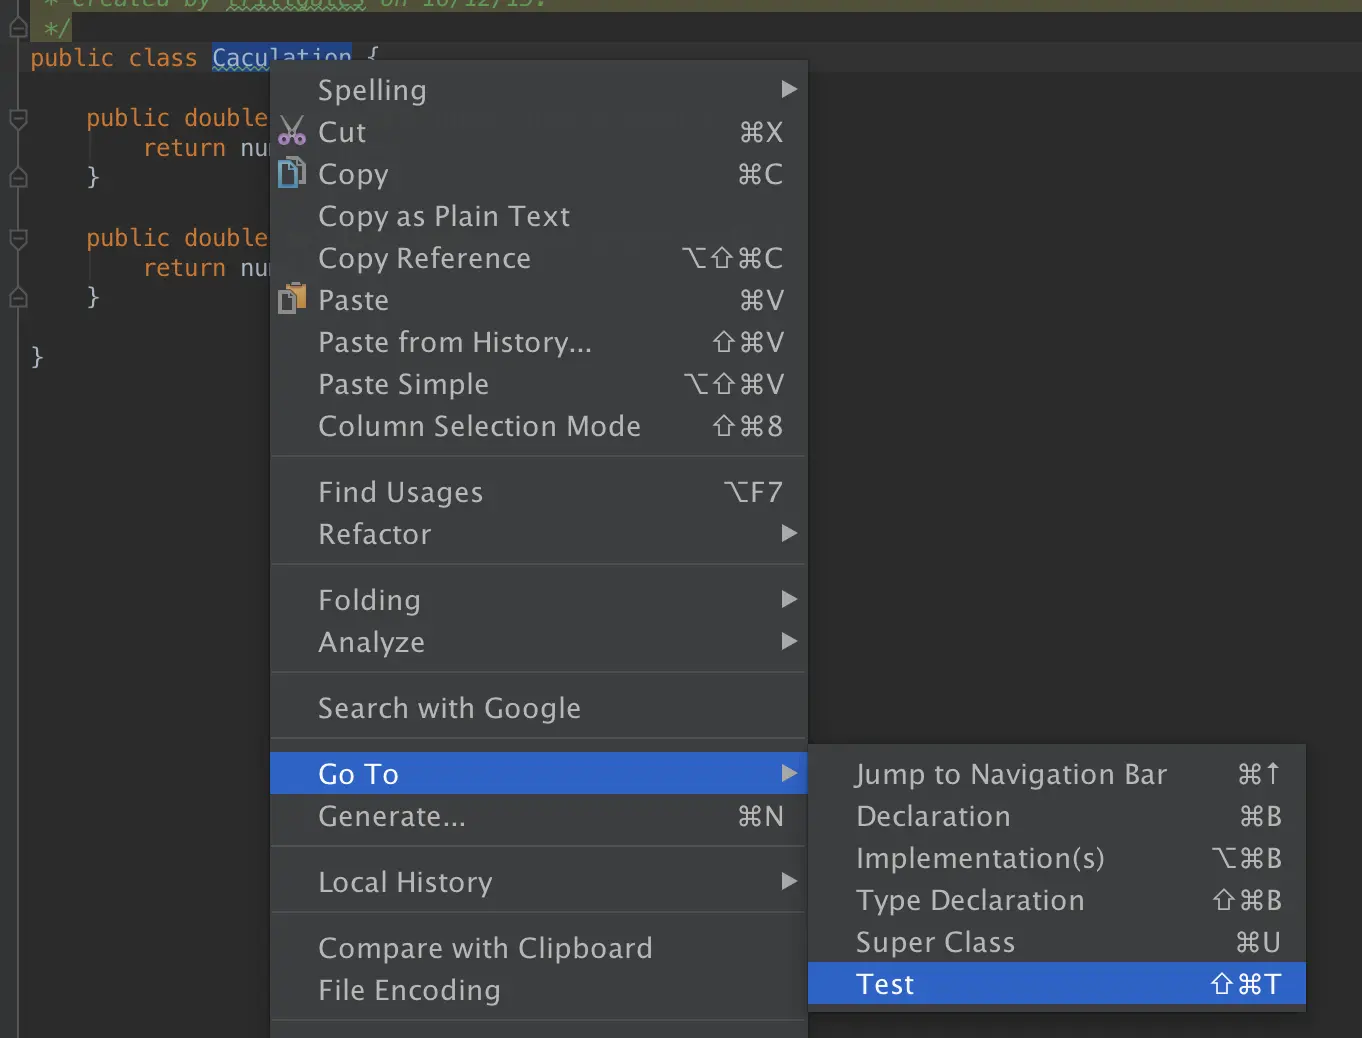Open the Local History entry

pos(538,882)
